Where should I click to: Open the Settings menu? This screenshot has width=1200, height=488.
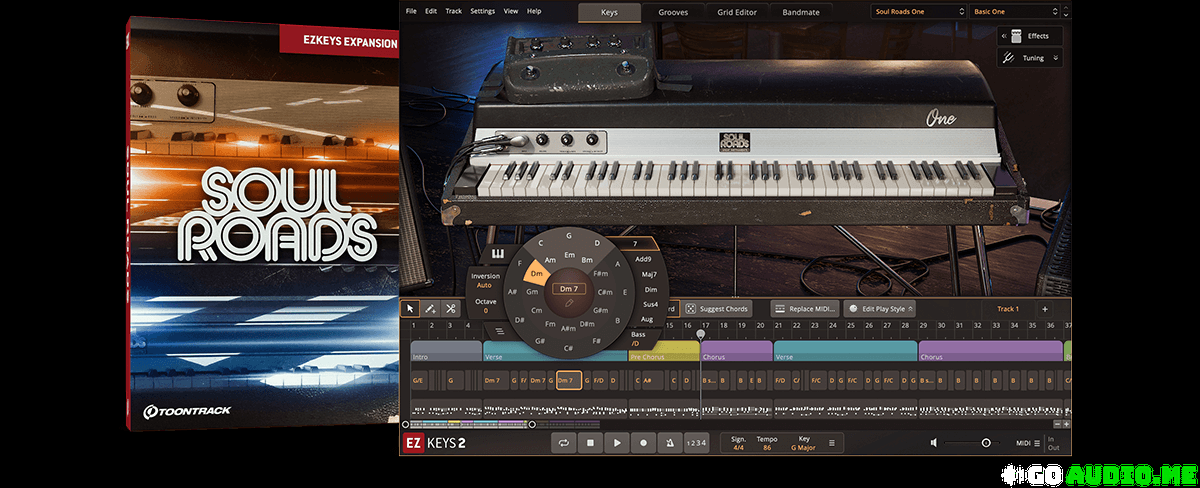click(x=482, y=11)
